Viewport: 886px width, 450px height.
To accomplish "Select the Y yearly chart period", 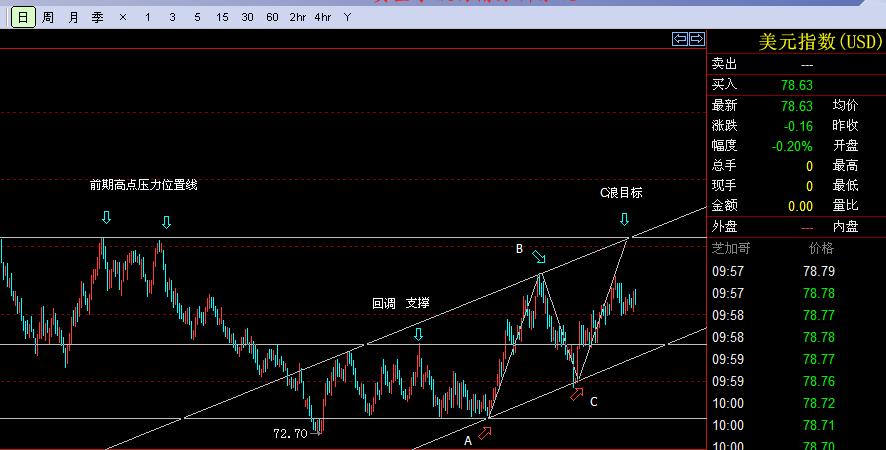I will 347,18.
